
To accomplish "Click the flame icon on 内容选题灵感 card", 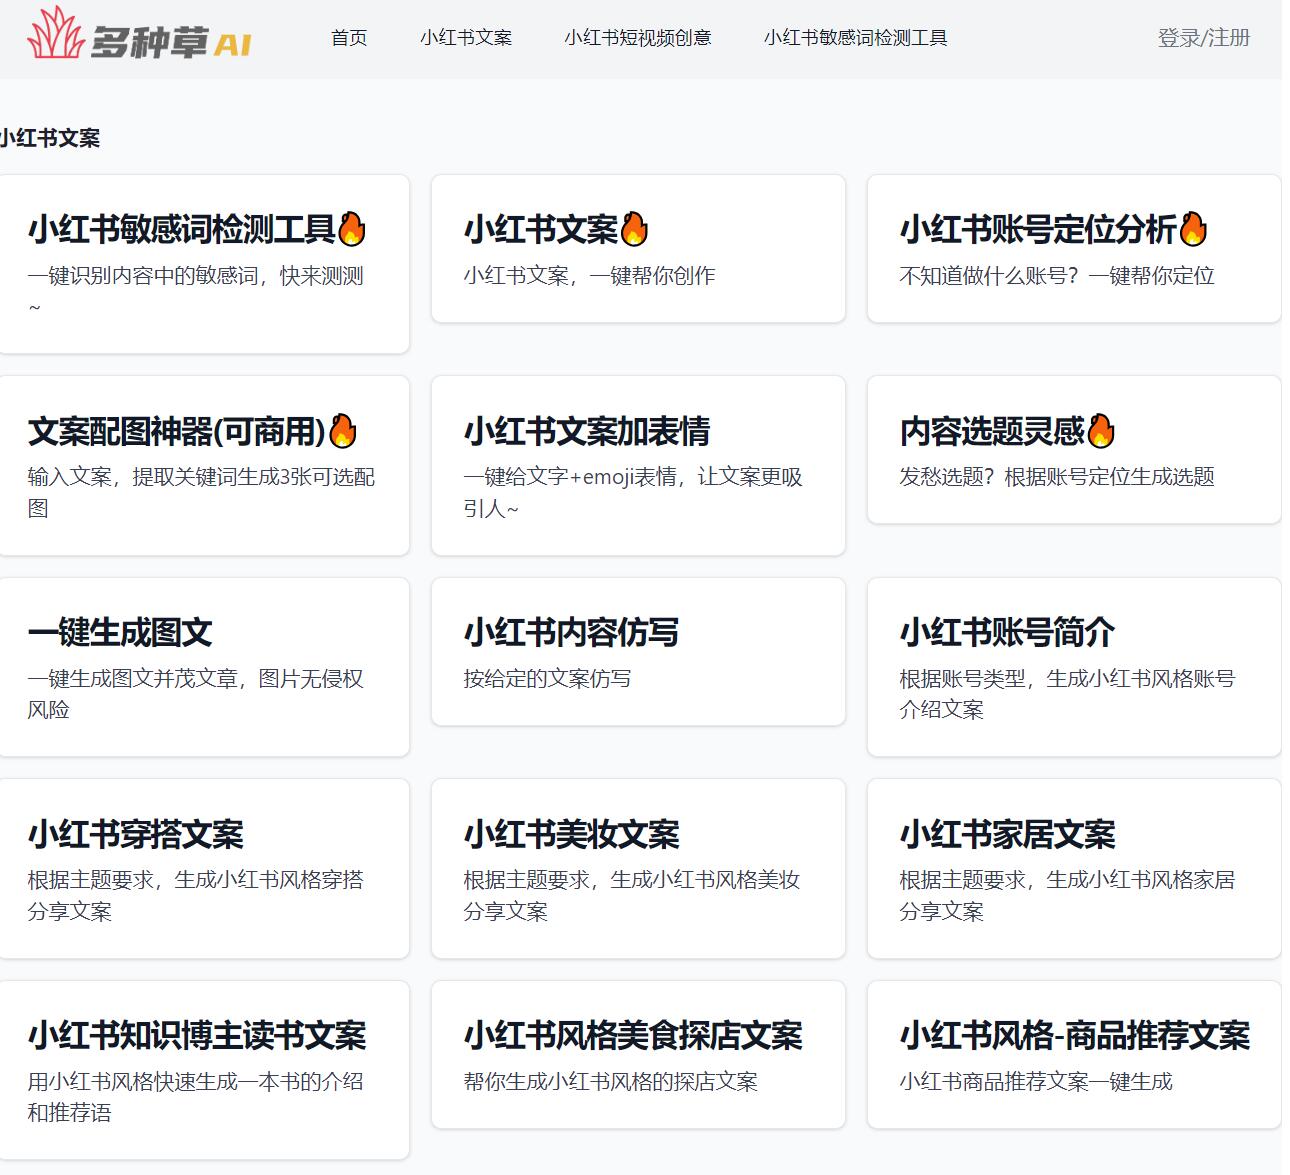I will [1101, 431].
